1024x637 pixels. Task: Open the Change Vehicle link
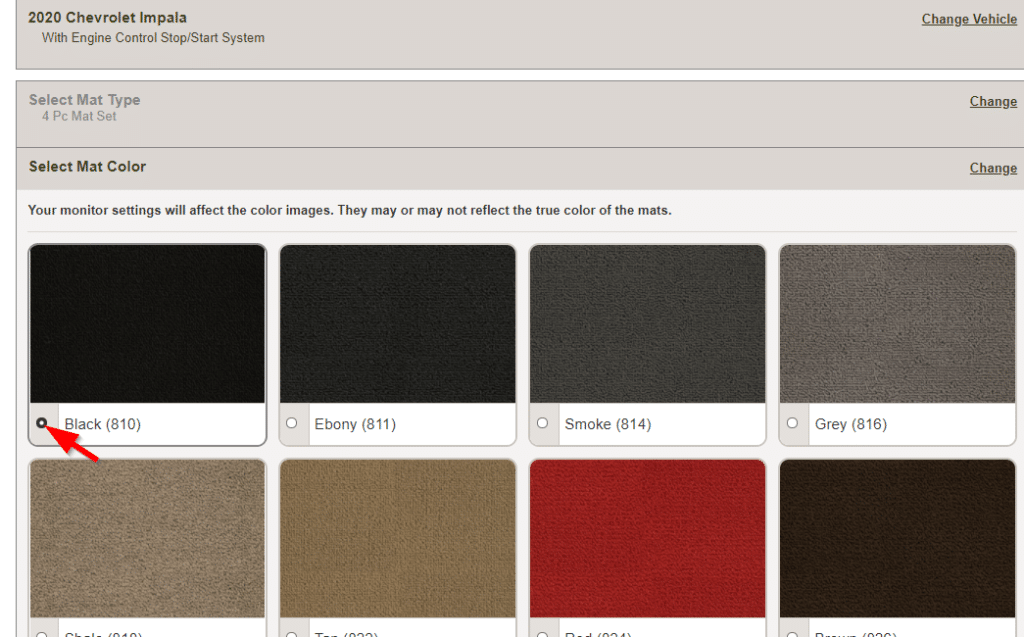(969, 19)
